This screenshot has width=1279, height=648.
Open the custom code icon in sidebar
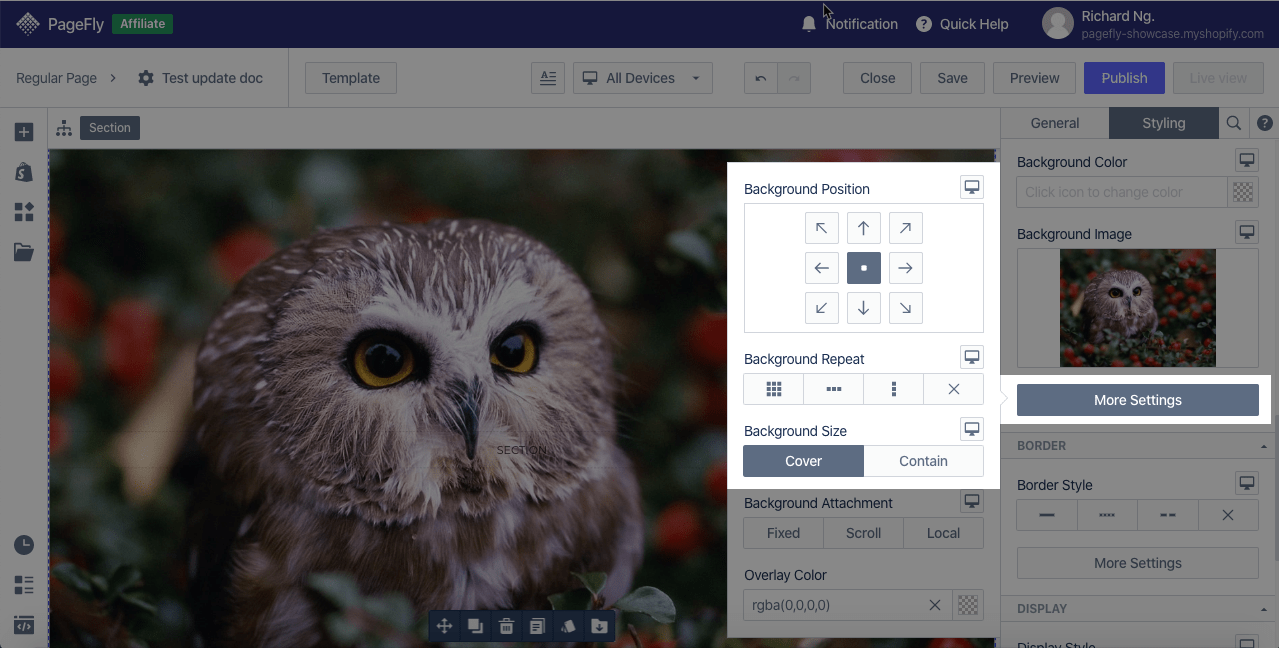24,625
